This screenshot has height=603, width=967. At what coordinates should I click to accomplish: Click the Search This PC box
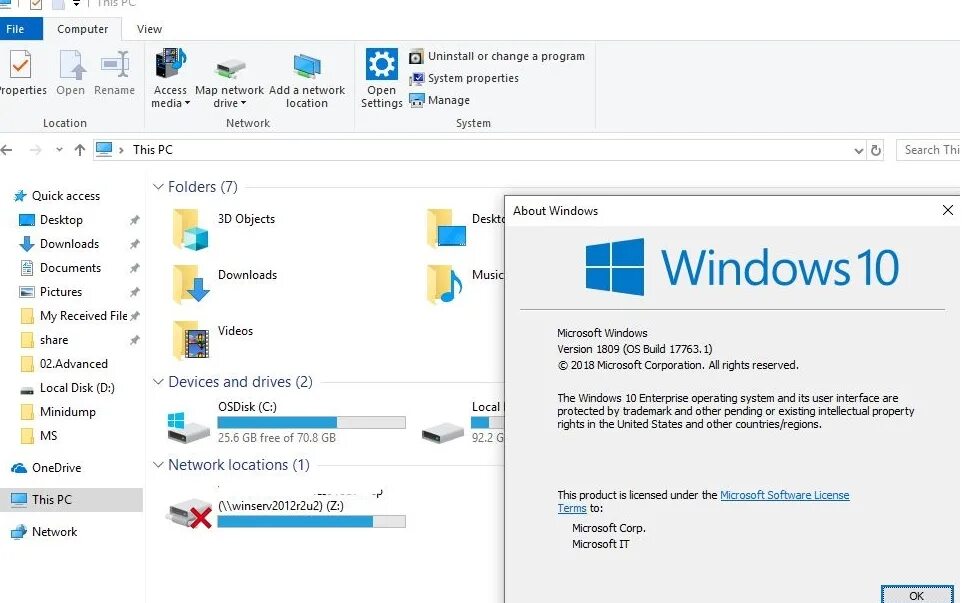pos(929,150)
